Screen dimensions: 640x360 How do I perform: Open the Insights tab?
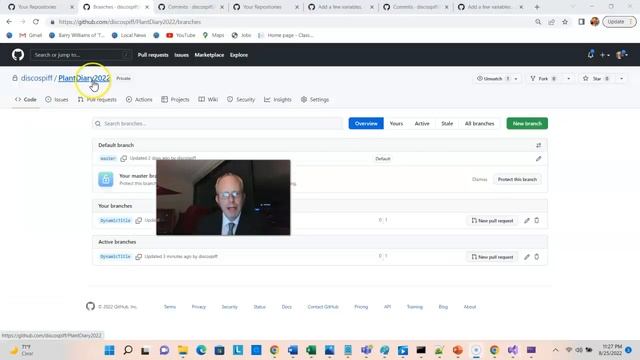click(x=278, y=100)
